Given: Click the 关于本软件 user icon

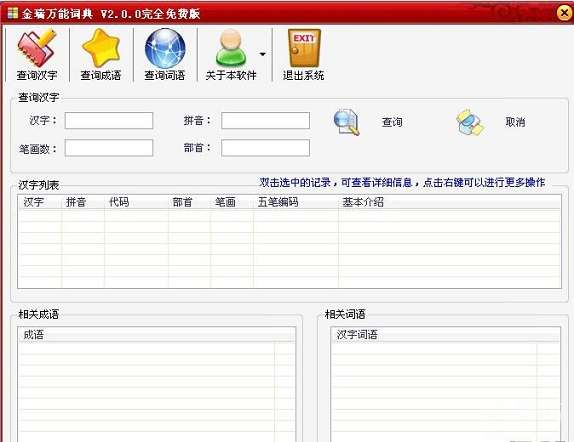Looking at the screenshot, I should [x=231, y=48].
